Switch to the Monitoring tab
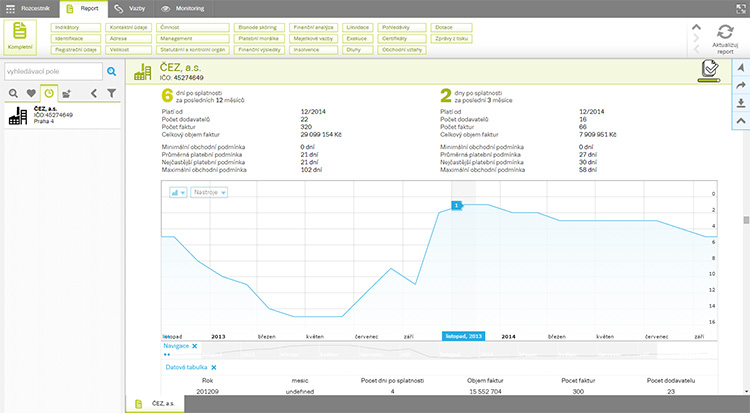Viewport: 750px width, 413px height. (x=183, y=9)
